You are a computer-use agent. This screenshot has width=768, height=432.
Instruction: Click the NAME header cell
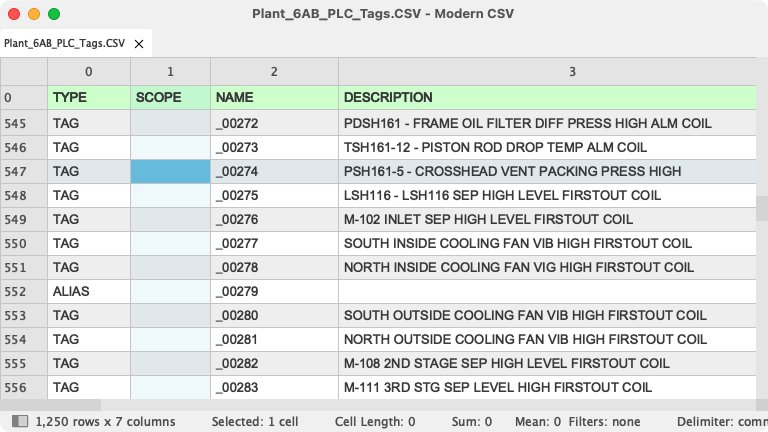point(274,97)
